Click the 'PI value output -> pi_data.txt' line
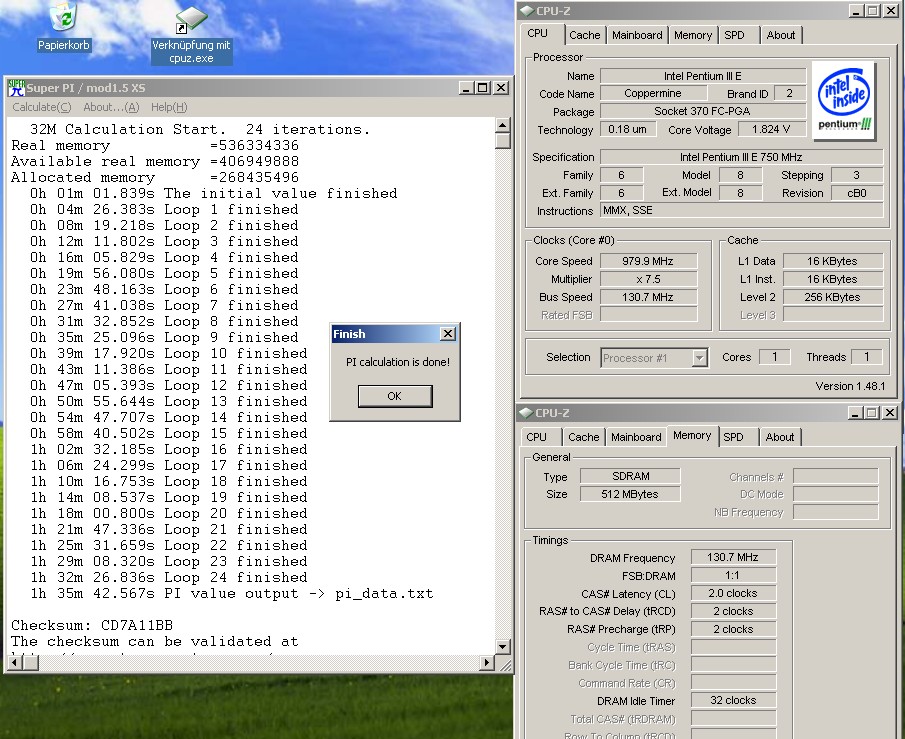905x739 pixels. coord(231,594)
